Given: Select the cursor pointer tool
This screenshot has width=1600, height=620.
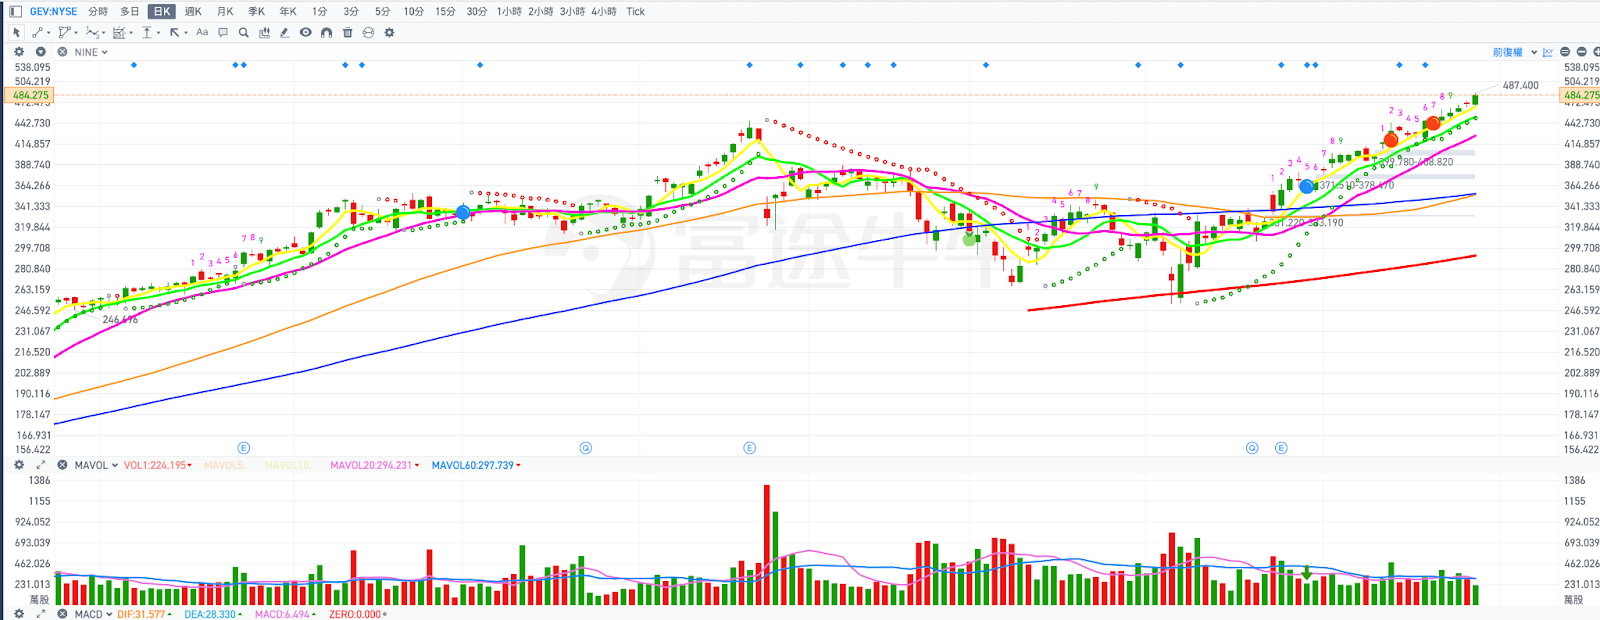Looking at the screenshot, I should pyautogui.click(x=16, y=32).
